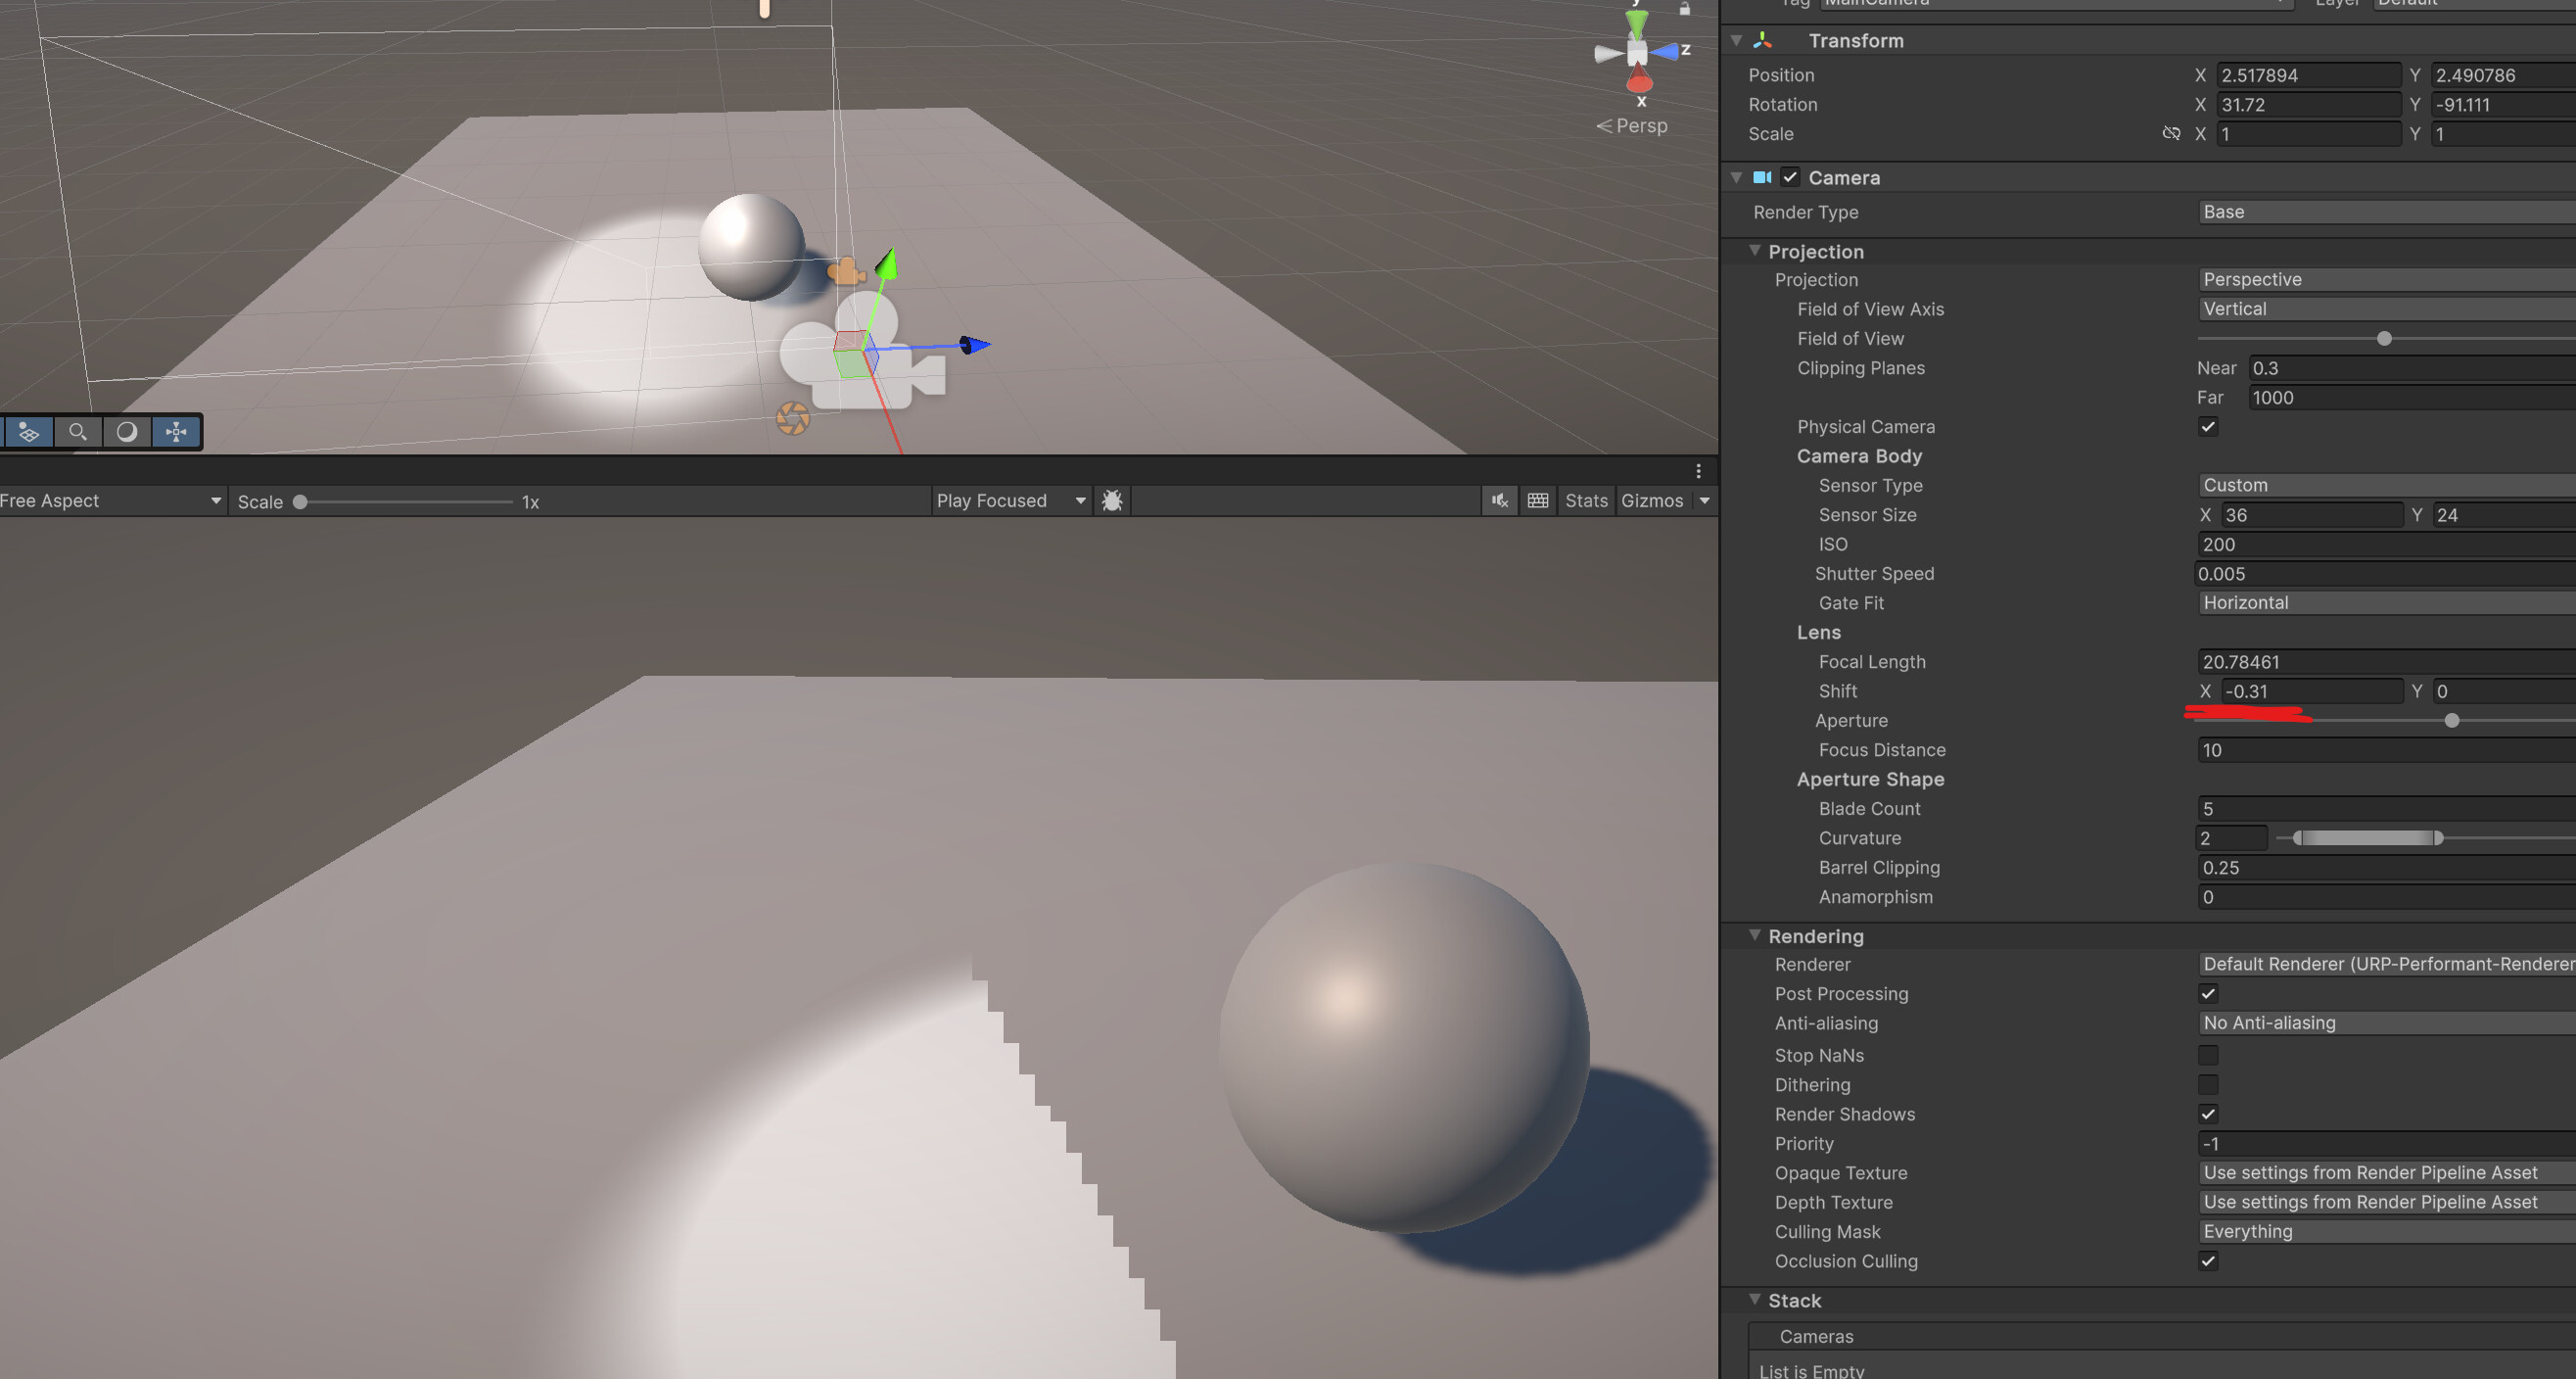2576x1379 pixels.
Task: Enable the Stop NaNs checkbox
Action: tap(2208, 1055)
